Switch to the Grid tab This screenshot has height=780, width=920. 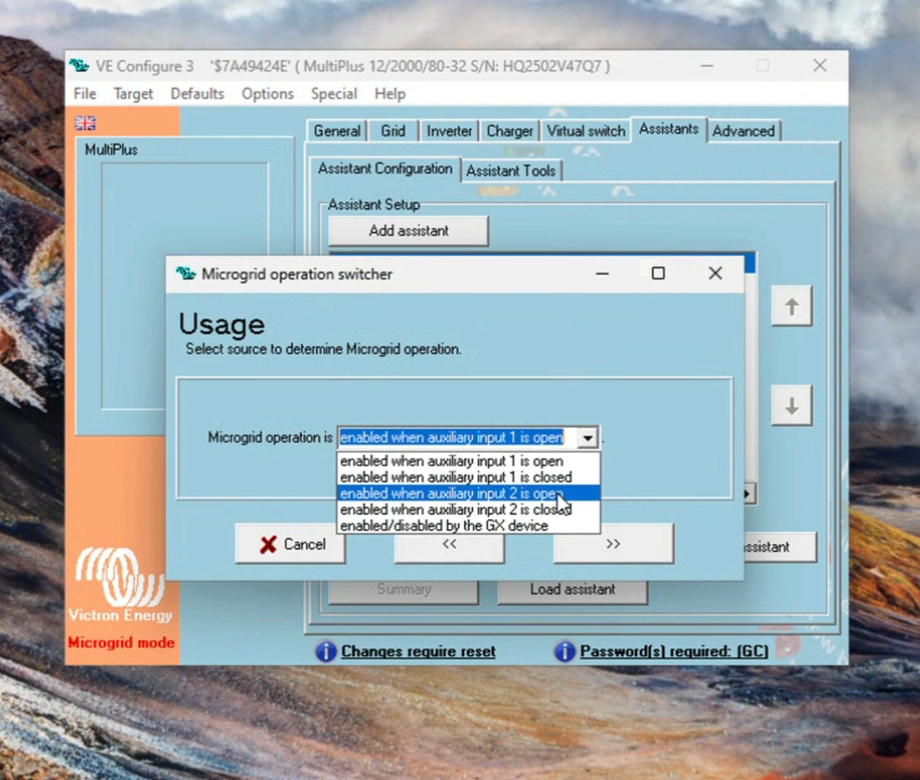pos(393,131)
